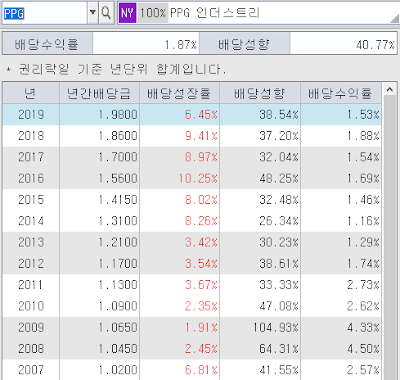Click the 38.54% payout ratio cell
This screenshot has height=380, width=400.
point(260,115)
